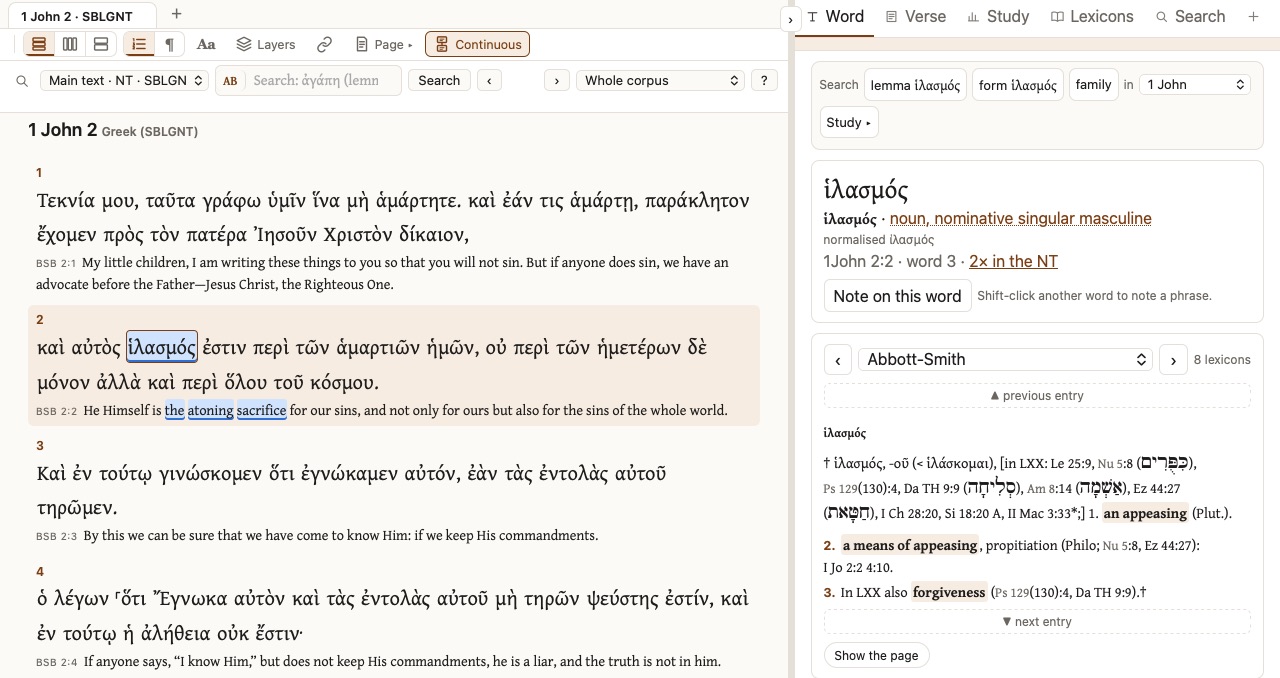Toggle verse-per-line numbered list view

(139, 44)
